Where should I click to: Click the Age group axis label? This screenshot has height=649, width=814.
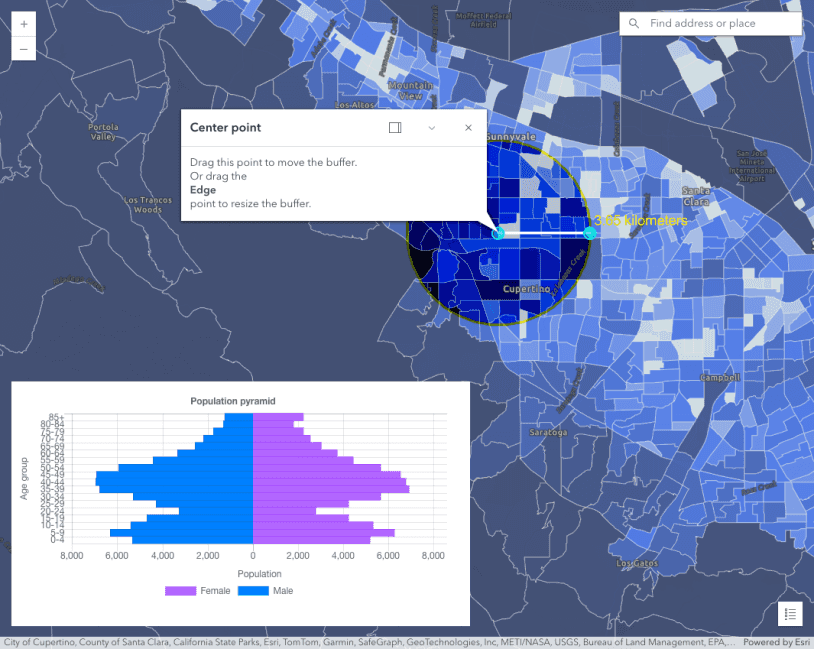pyautogui.click(x=23, y=478)
